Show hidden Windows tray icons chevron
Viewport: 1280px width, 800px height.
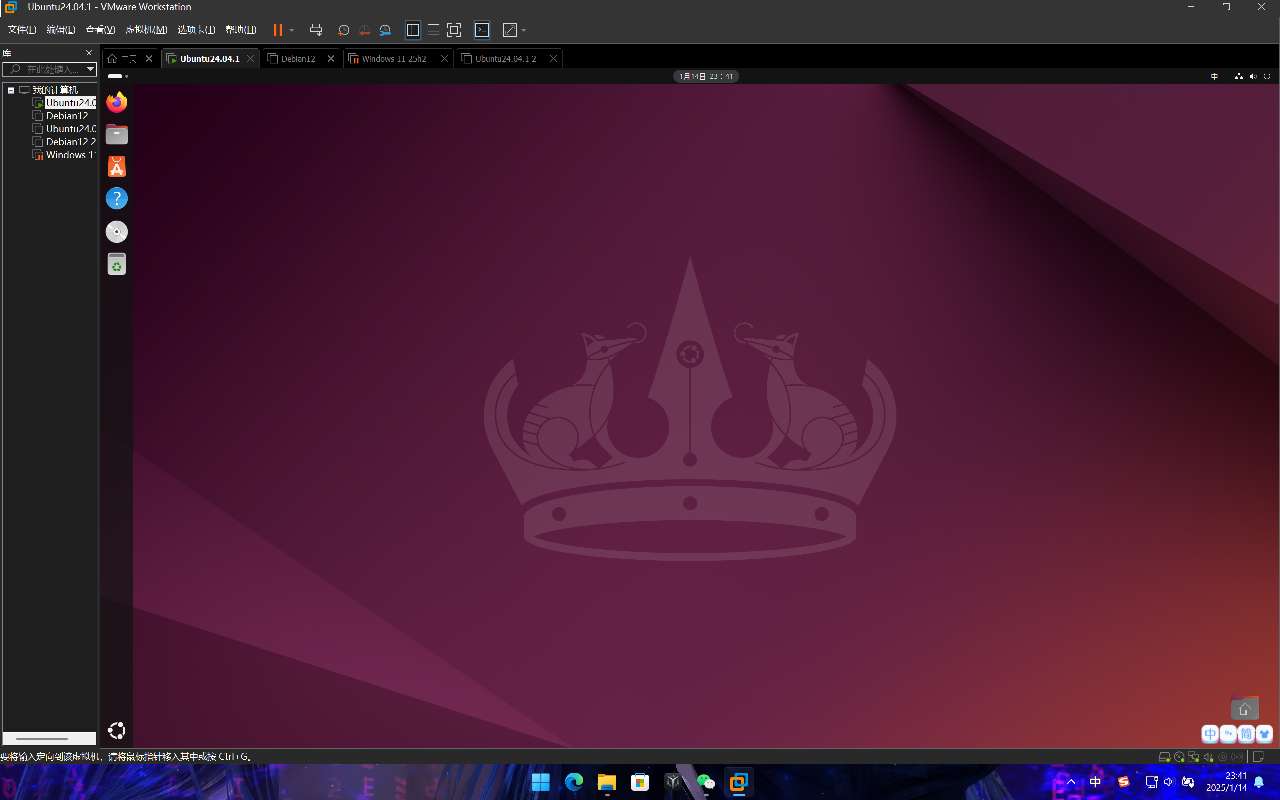click(1072, 782)
